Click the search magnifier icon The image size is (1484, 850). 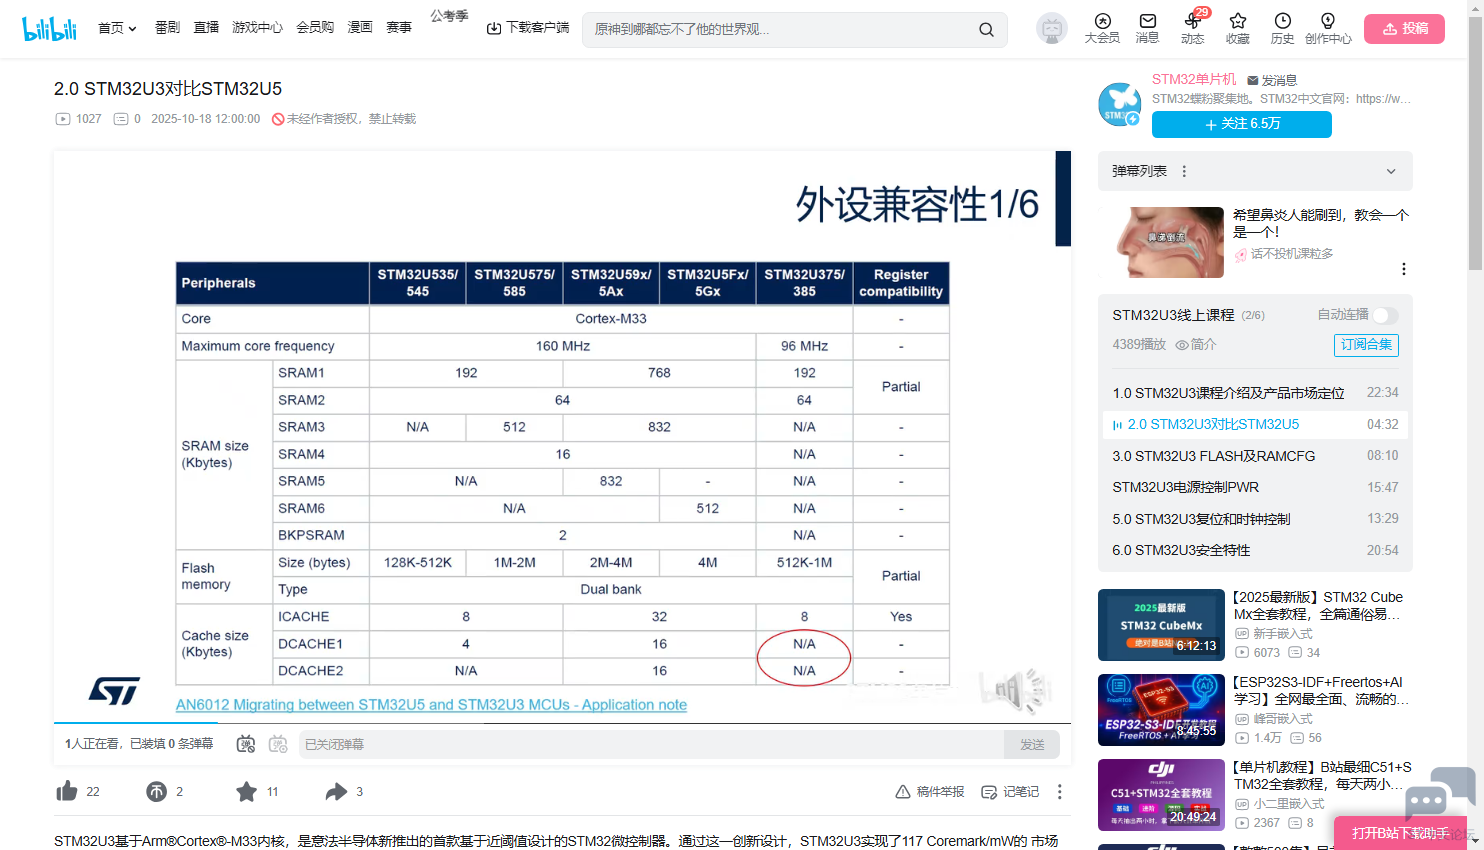[x=986, y=29]
